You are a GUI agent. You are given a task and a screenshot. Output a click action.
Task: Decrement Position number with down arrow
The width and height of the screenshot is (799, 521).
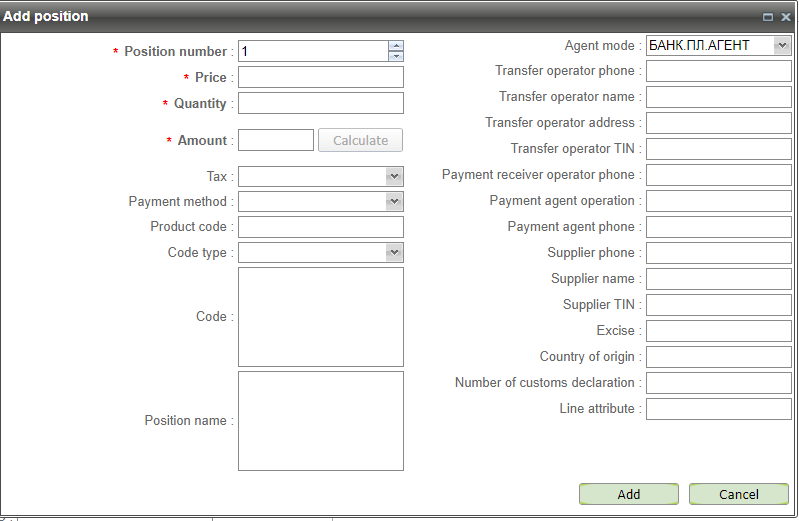[396, 56]
